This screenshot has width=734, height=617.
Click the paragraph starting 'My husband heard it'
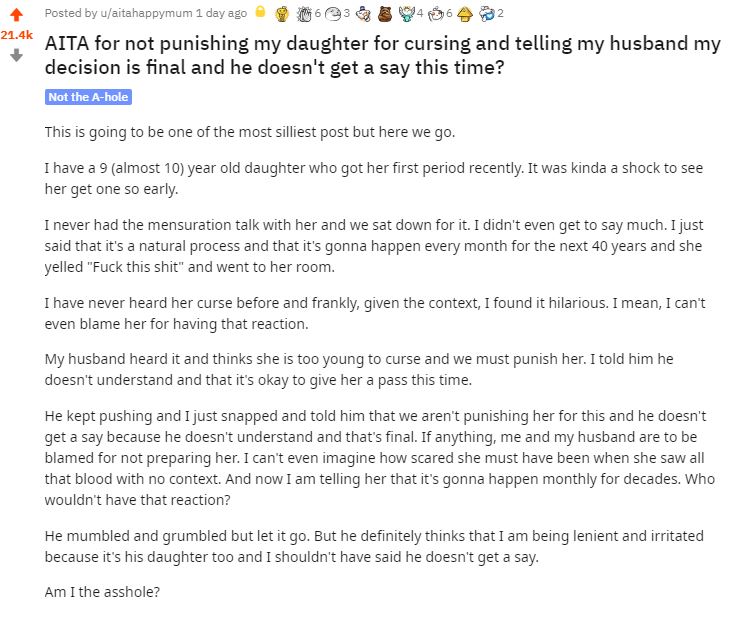(359, 369)
